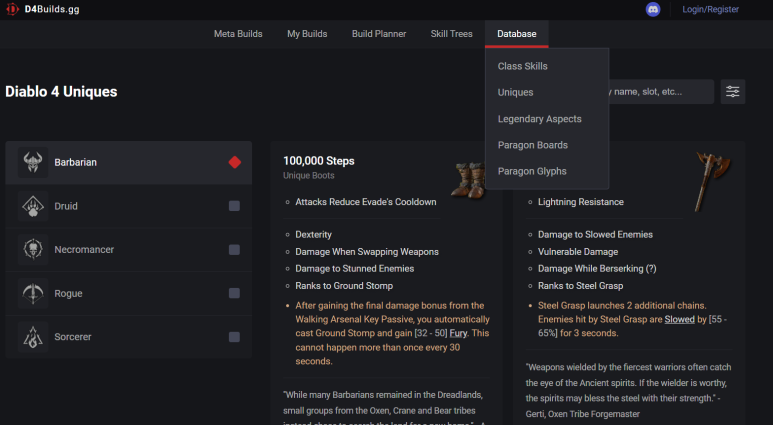Click Damage to Slowed Enemies affix
The image size is (773, 425).
click(595, 235)
